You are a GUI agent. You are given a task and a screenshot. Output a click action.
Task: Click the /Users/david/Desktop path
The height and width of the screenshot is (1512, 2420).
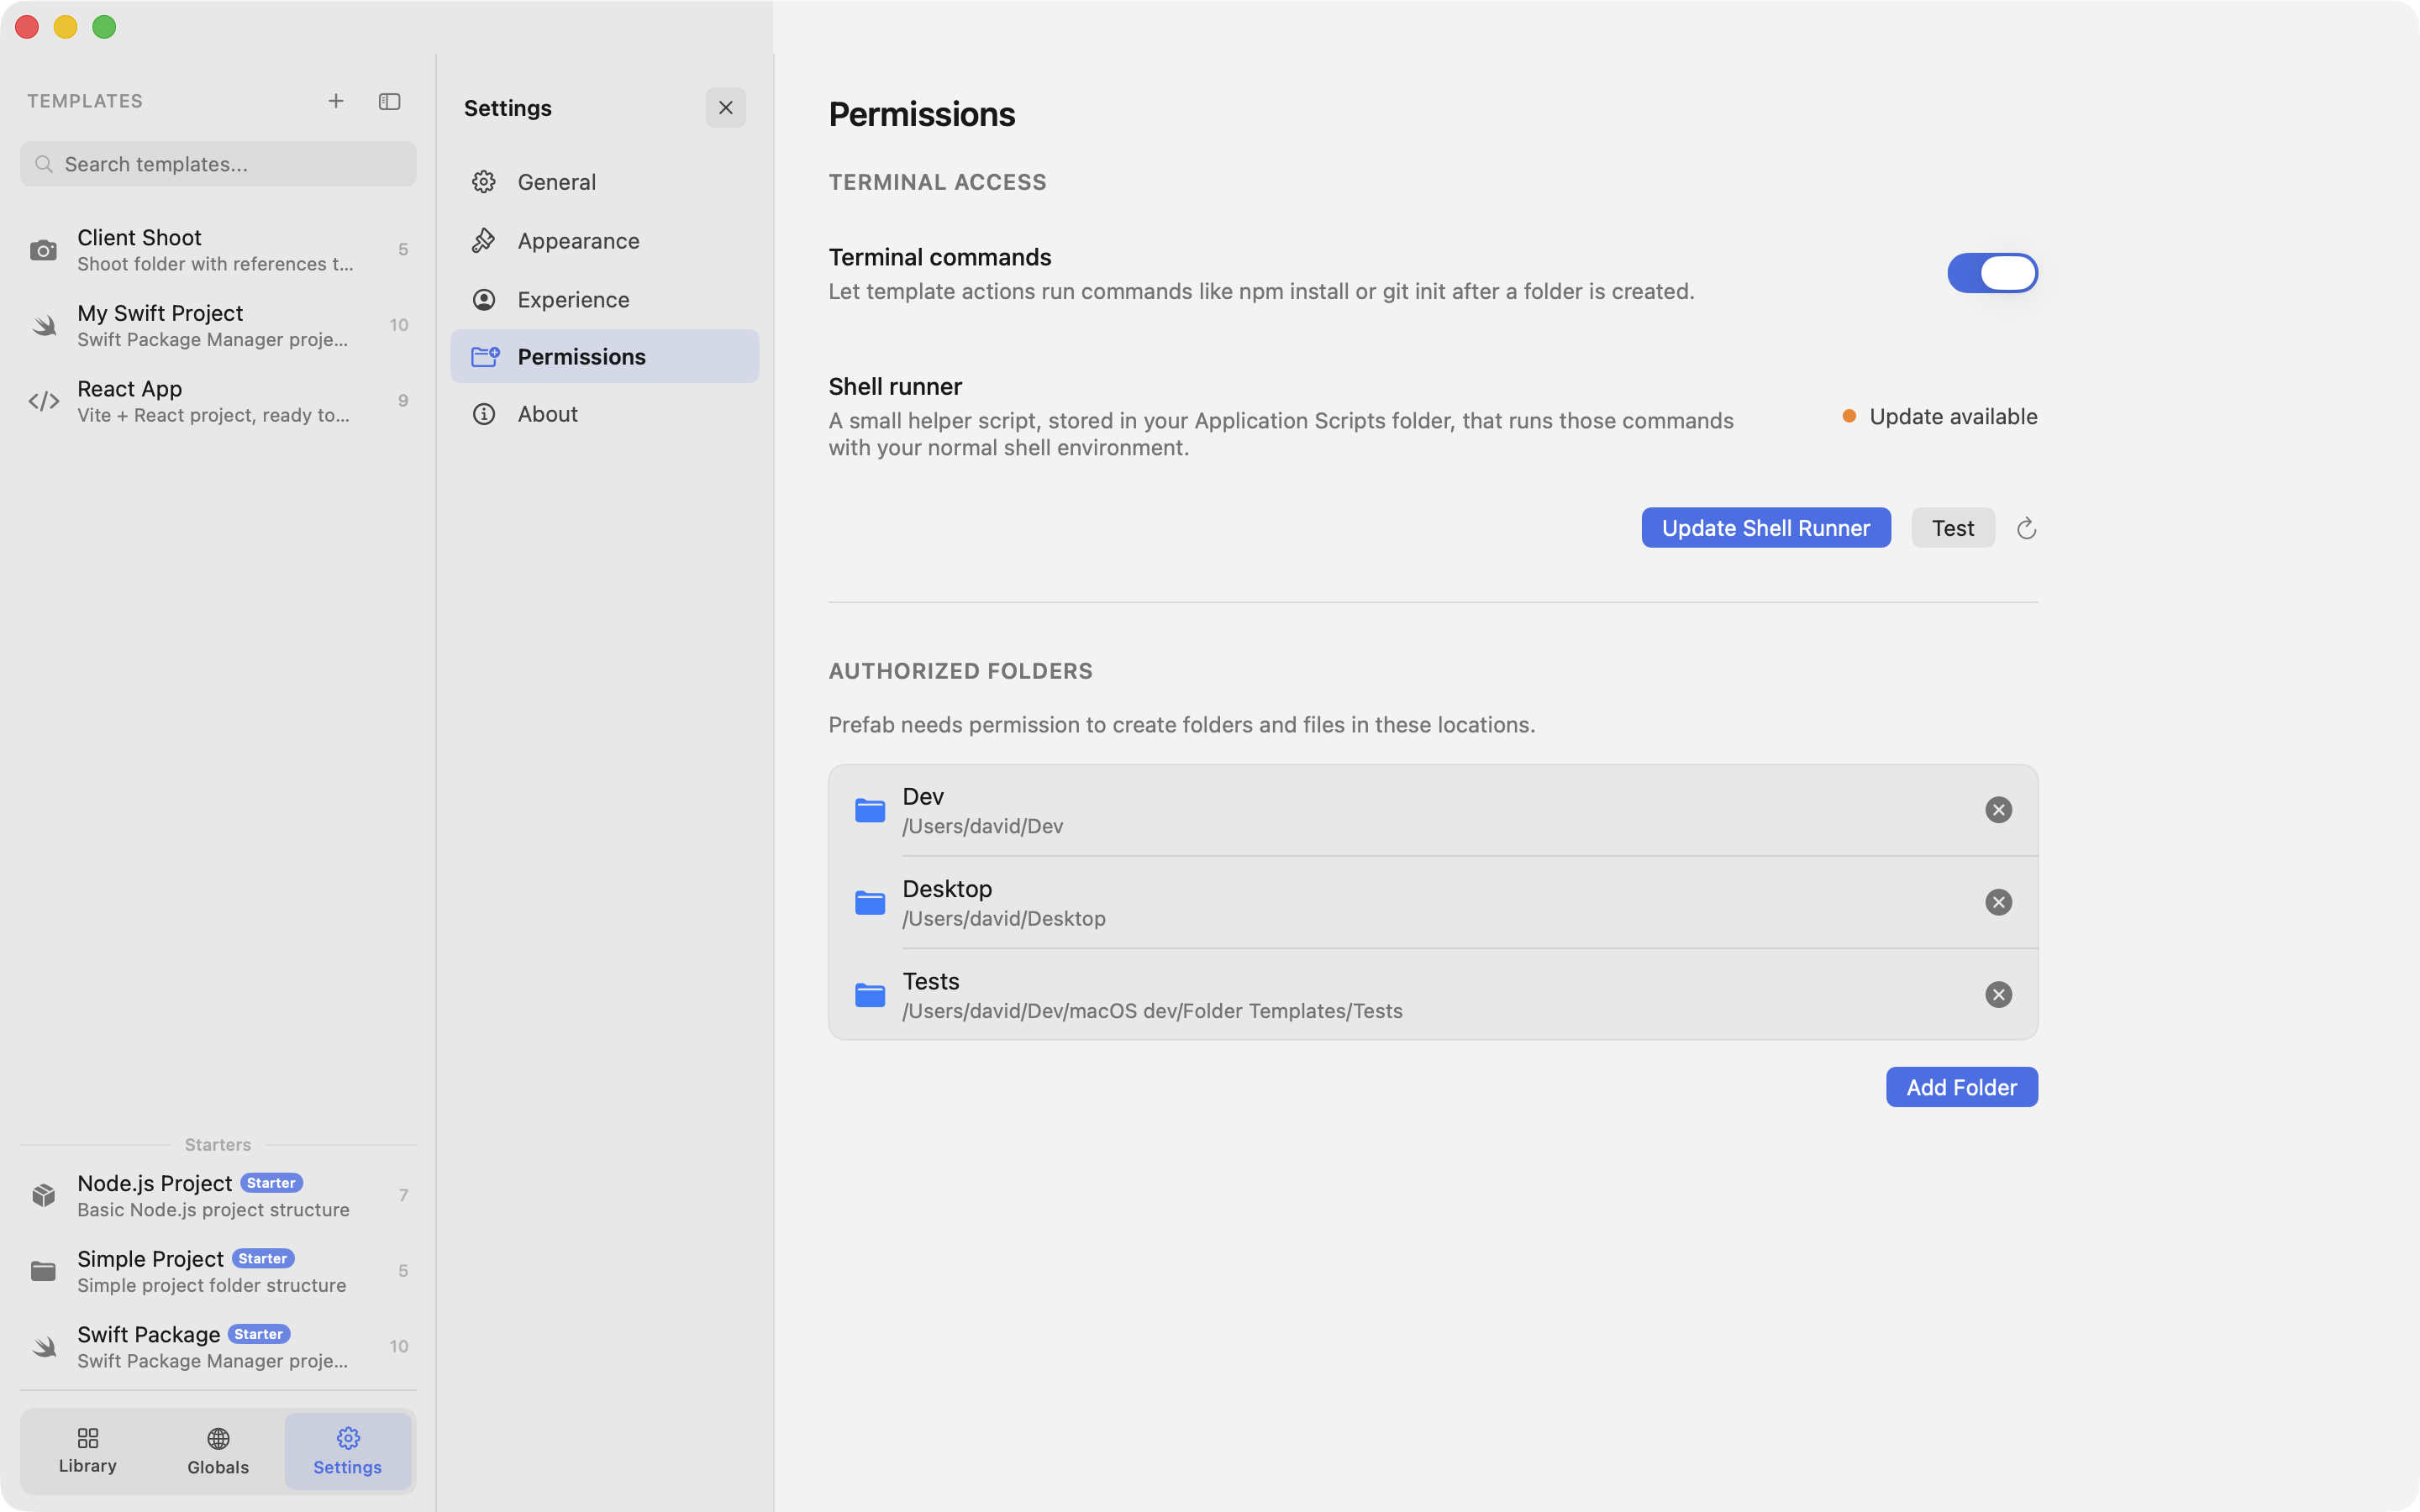1004,918
